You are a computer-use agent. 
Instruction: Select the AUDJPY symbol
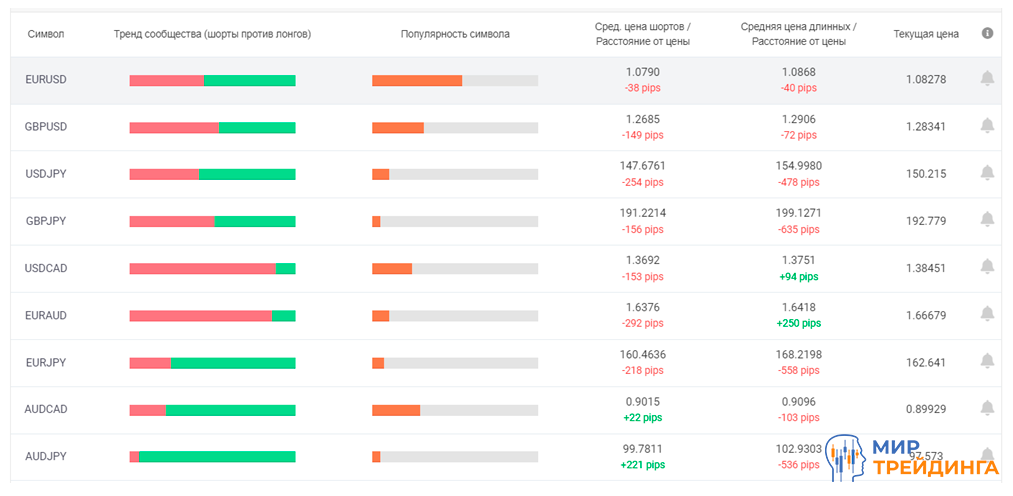tap(46, 456)
